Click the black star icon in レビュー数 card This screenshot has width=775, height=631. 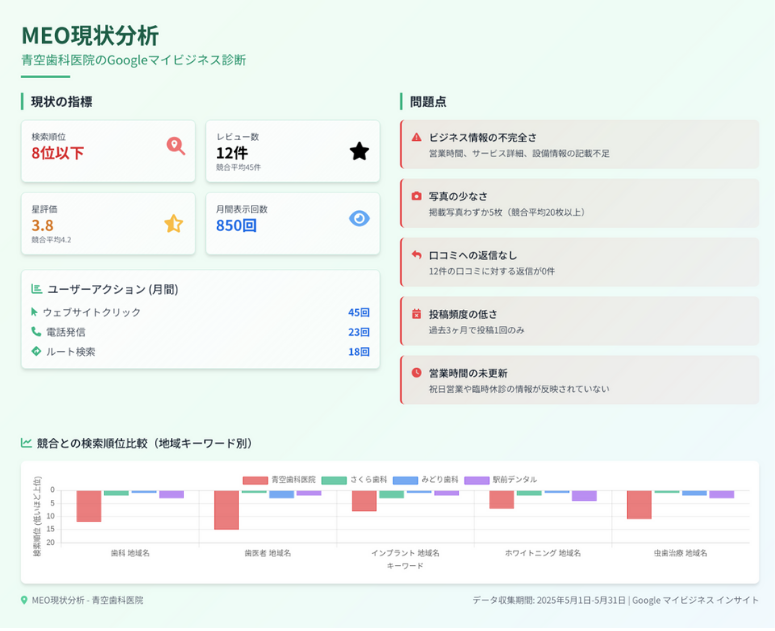coord(359,151)
